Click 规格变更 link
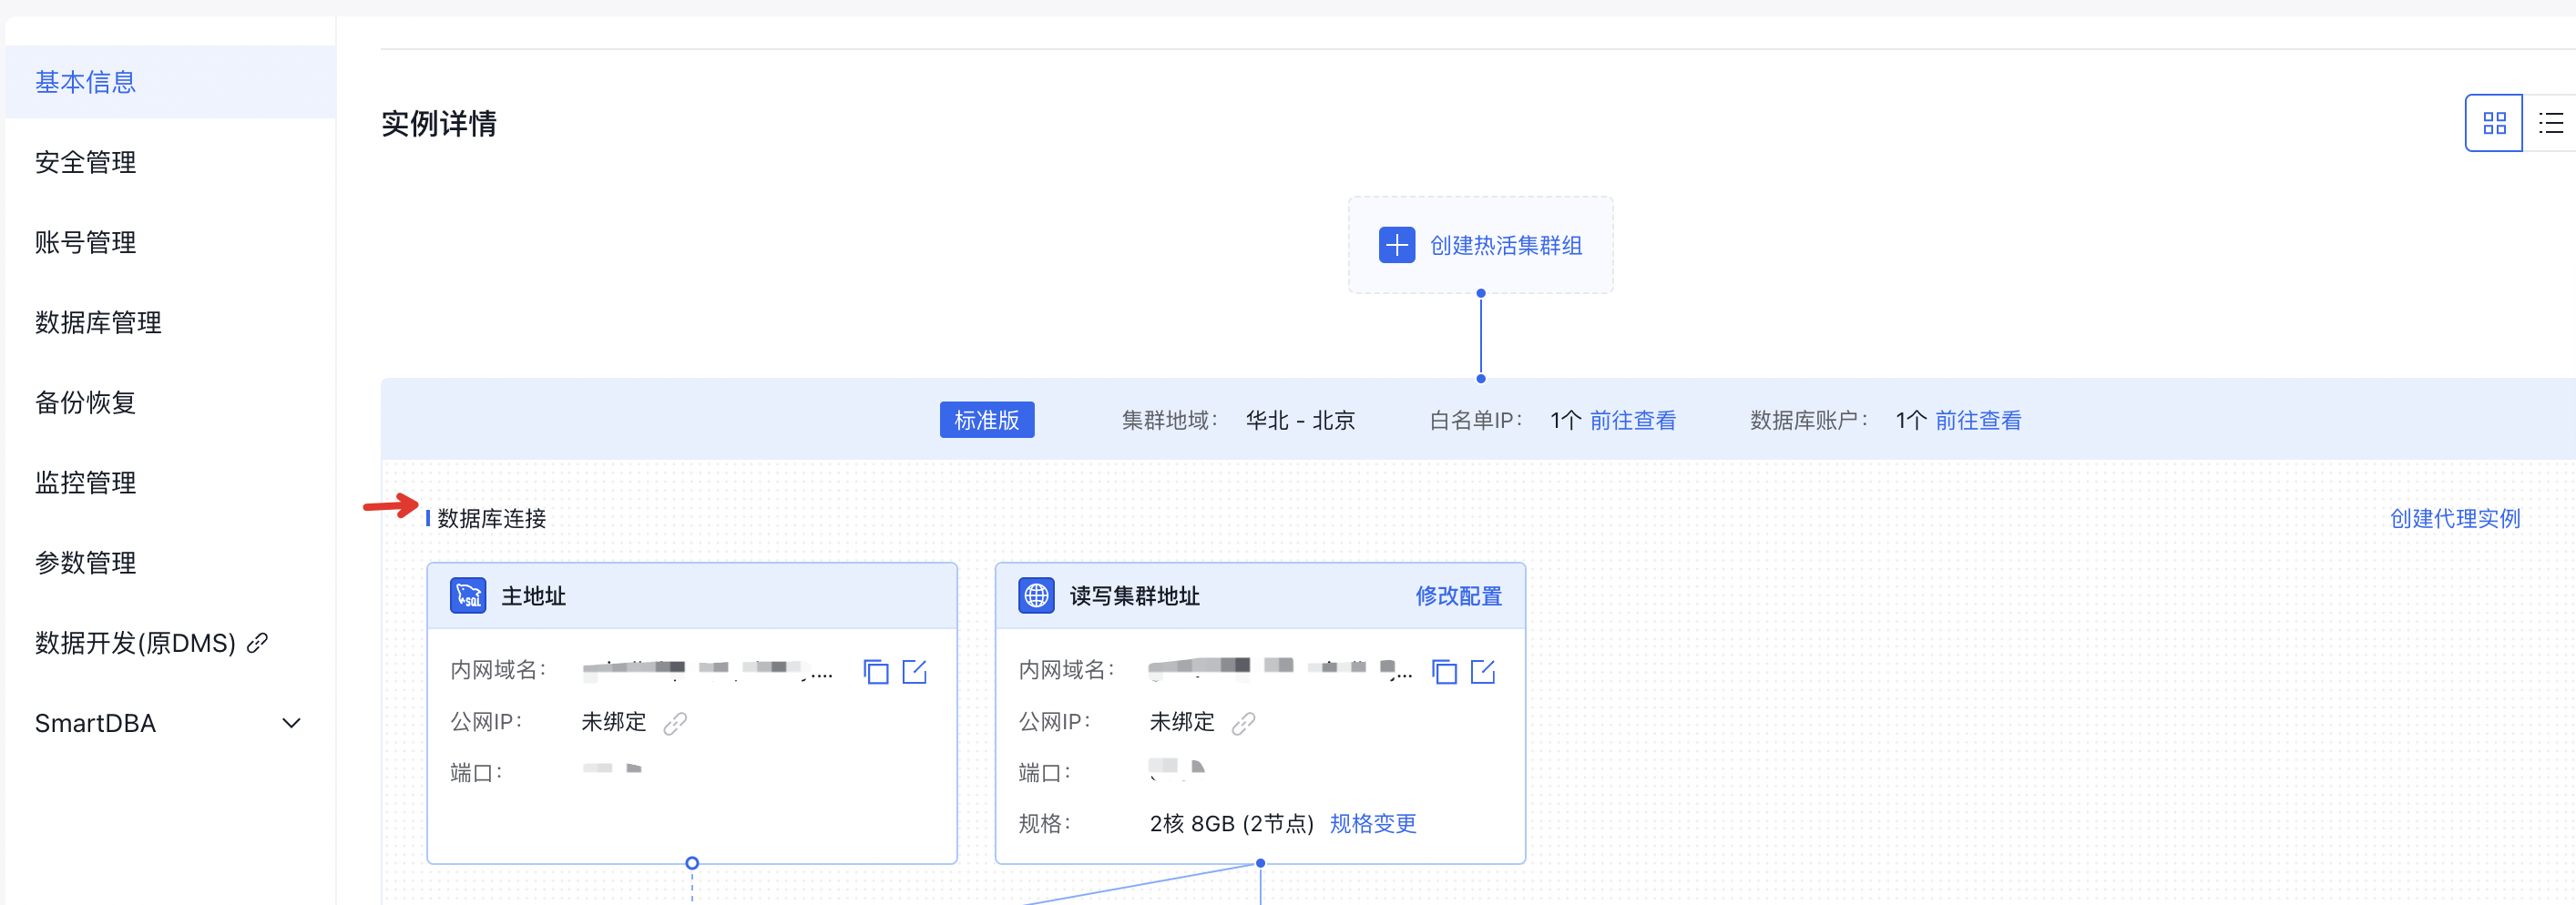The width and height of the screenshot is (2576, 905). pyautogui.click(x=1373, y=823)
